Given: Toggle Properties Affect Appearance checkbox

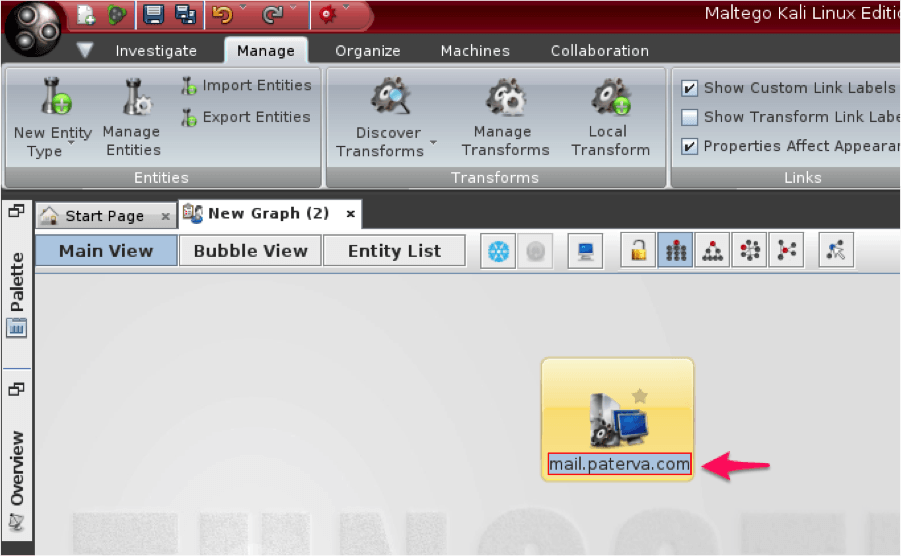Looking at the screenshot, I should 690,146.
